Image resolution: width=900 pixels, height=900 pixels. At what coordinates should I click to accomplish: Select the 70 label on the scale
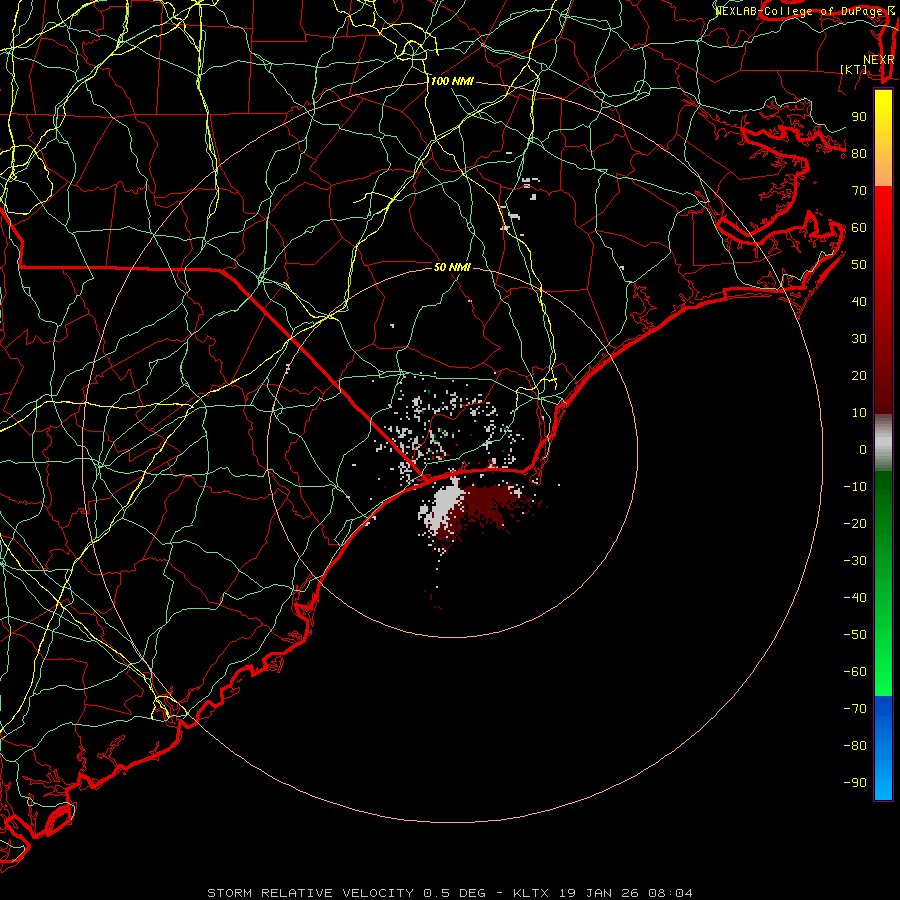click(859, 191)
